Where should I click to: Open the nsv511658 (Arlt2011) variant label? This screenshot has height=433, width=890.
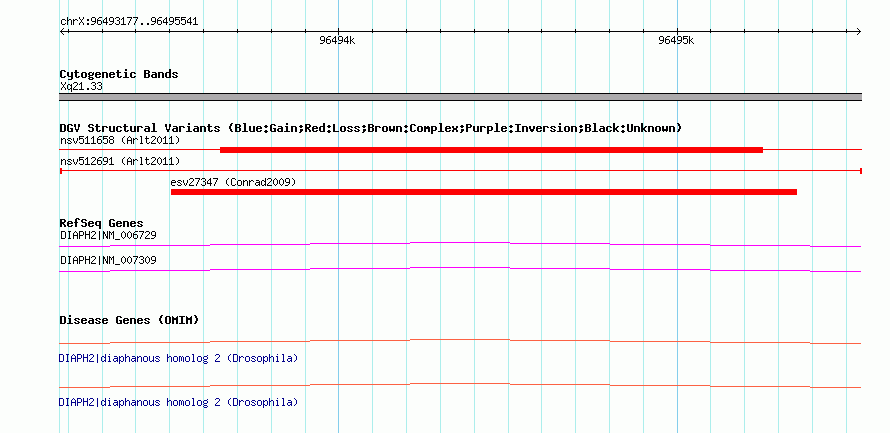tap(120, 140)
